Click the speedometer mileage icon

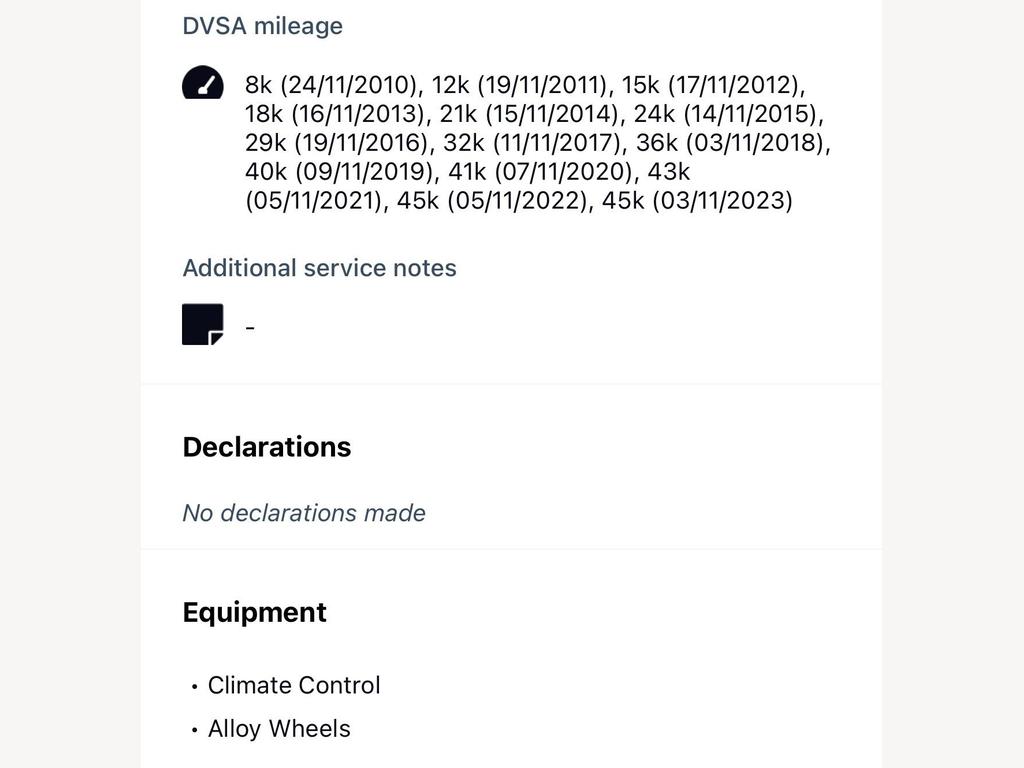click(x=202, y=82)
